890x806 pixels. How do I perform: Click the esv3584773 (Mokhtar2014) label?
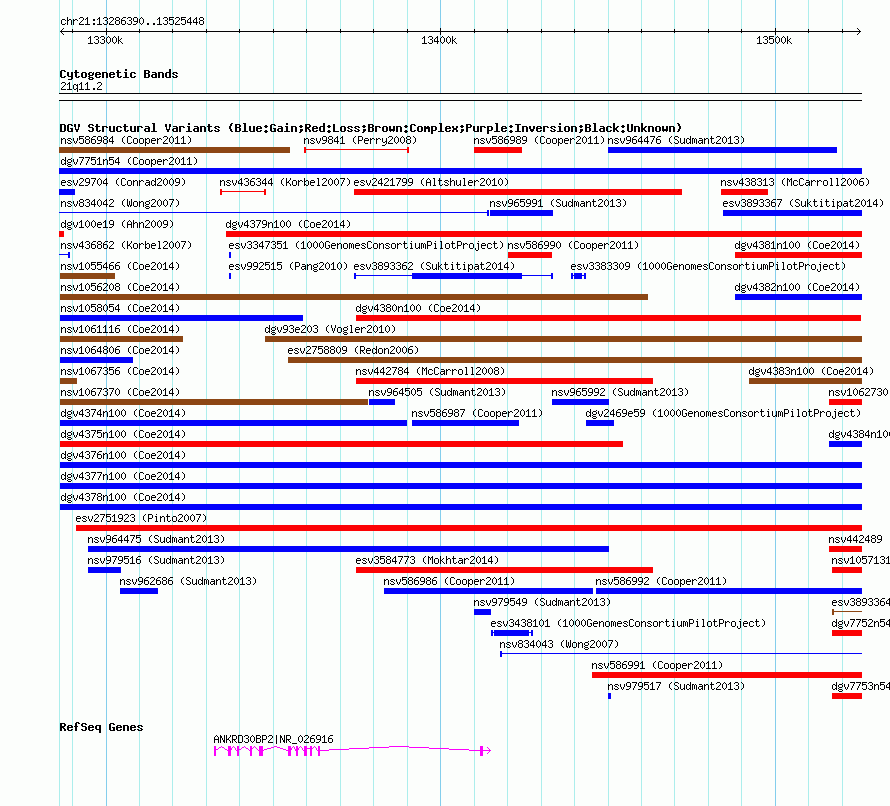427,560
